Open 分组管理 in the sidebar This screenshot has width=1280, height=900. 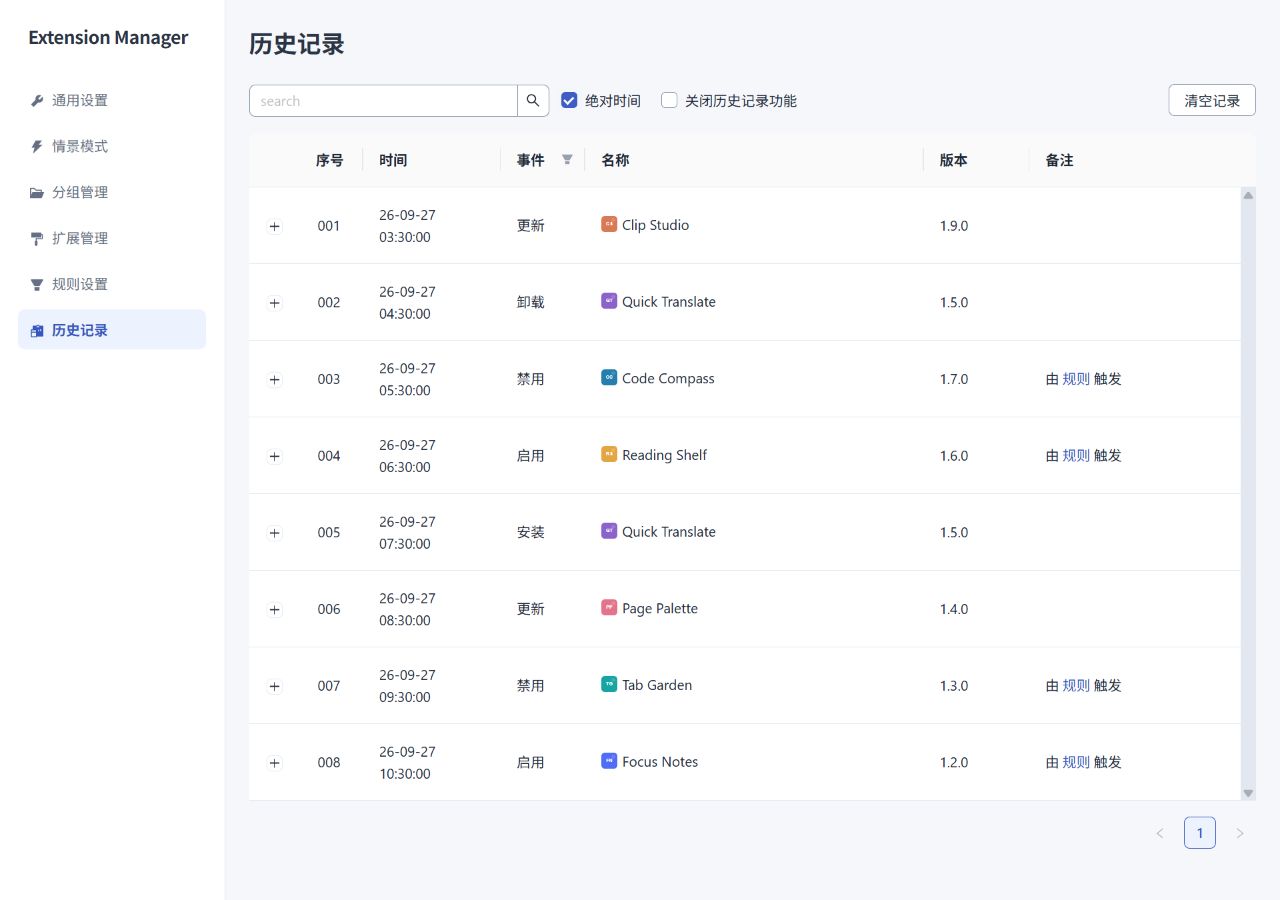pos(112,192)
